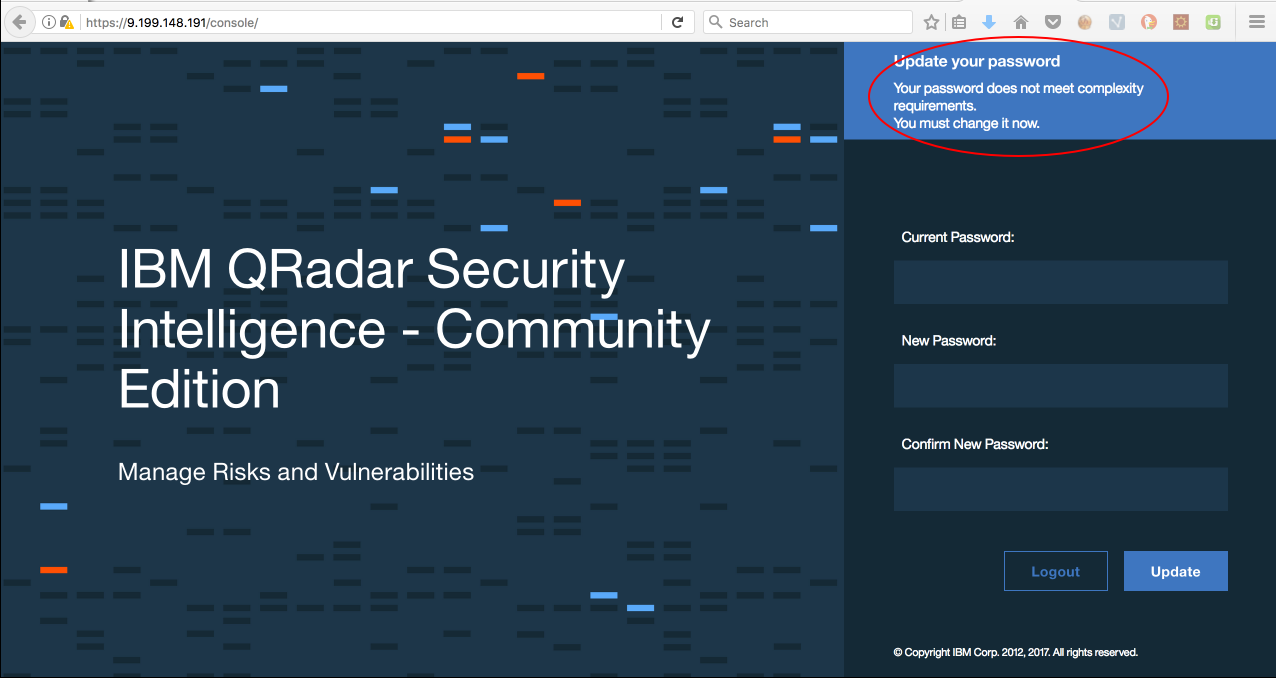Bookmark this page with the star icon
The width and height of the screenshot is (1276, 678).
[931, 21]
